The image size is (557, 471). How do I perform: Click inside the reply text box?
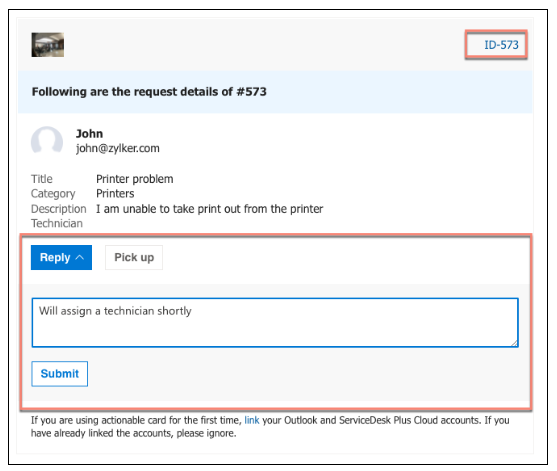pos(275,323)
